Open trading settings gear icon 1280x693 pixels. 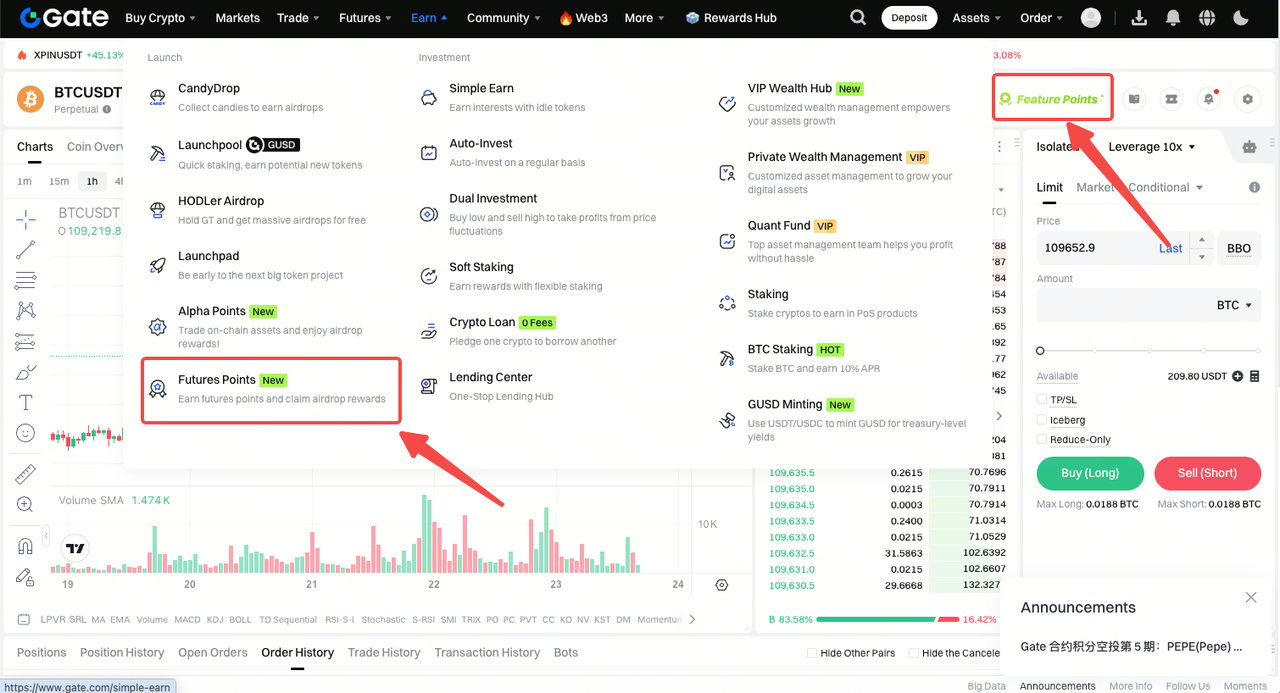pyautogui.click(x=1247, y=99)
